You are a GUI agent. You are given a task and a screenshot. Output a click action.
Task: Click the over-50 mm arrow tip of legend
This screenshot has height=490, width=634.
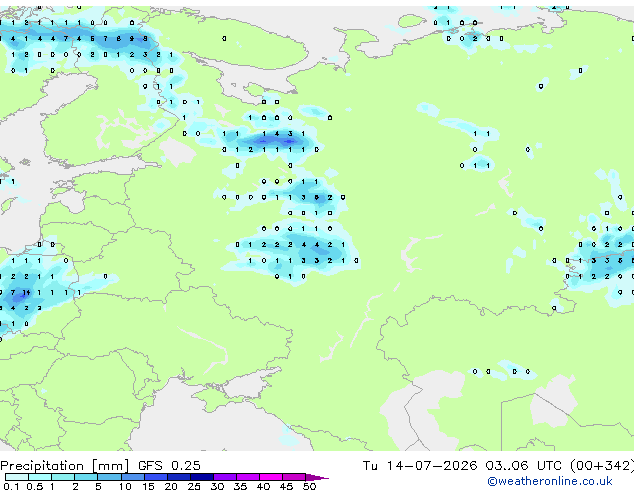(317, 477)
